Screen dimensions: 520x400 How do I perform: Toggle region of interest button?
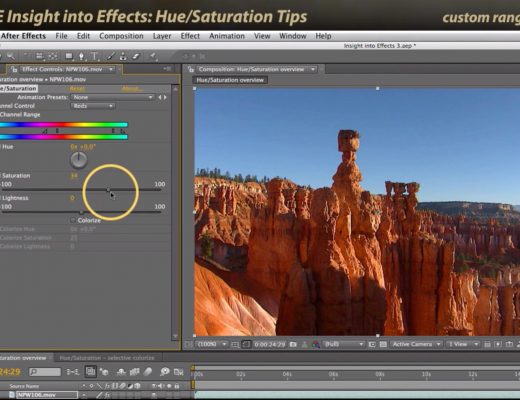[372, 344]
